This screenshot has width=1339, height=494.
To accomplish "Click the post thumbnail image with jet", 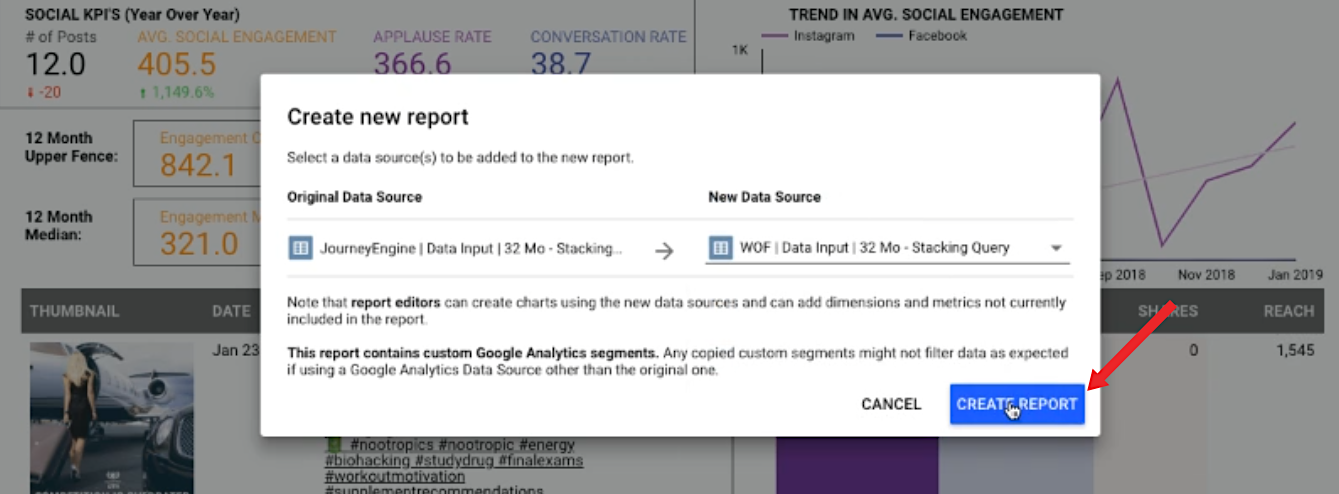I will 111,418.
